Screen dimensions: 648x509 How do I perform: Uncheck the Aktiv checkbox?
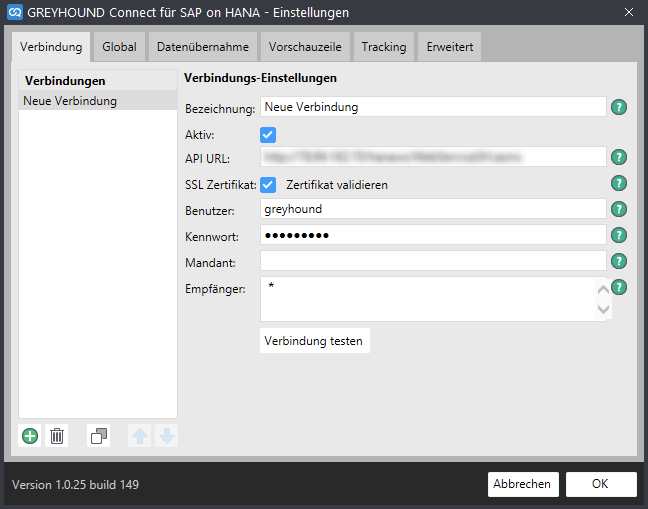tap(268, 135)
